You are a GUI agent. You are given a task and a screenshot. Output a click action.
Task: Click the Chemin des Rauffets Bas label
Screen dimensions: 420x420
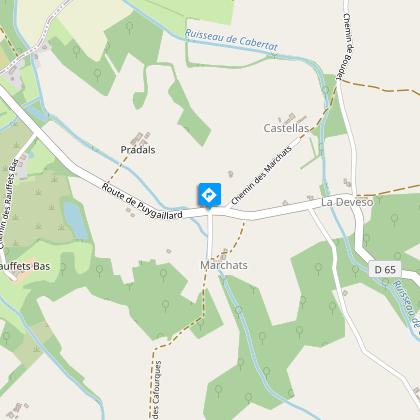pyautogui.click(x=9, y=204)
